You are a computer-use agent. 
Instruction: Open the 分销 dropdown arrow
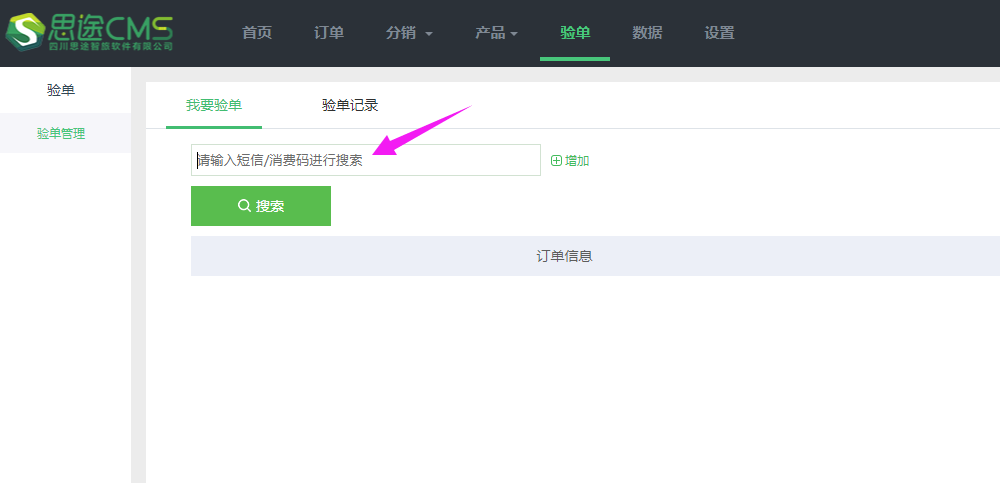(429, 34)
